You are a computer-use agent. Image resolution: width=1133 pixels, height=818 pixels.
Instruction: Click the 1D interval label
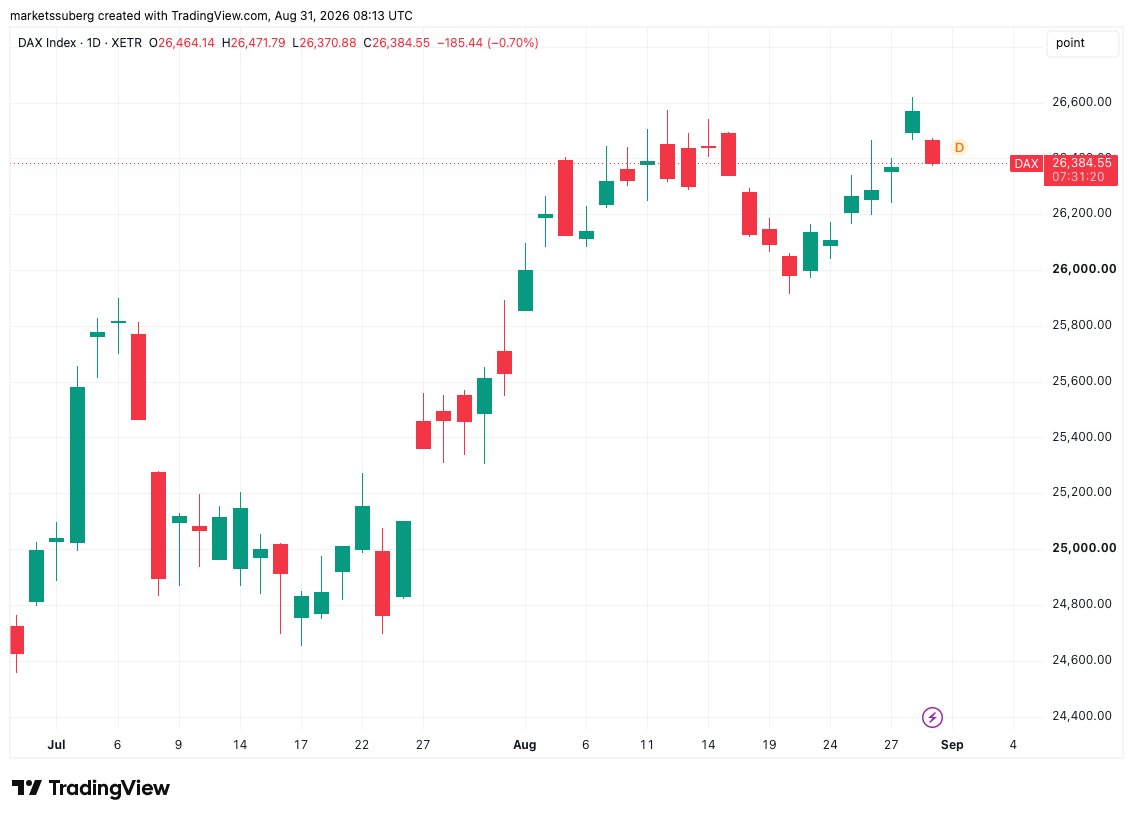pyautogui.click(x=94, y=43)
